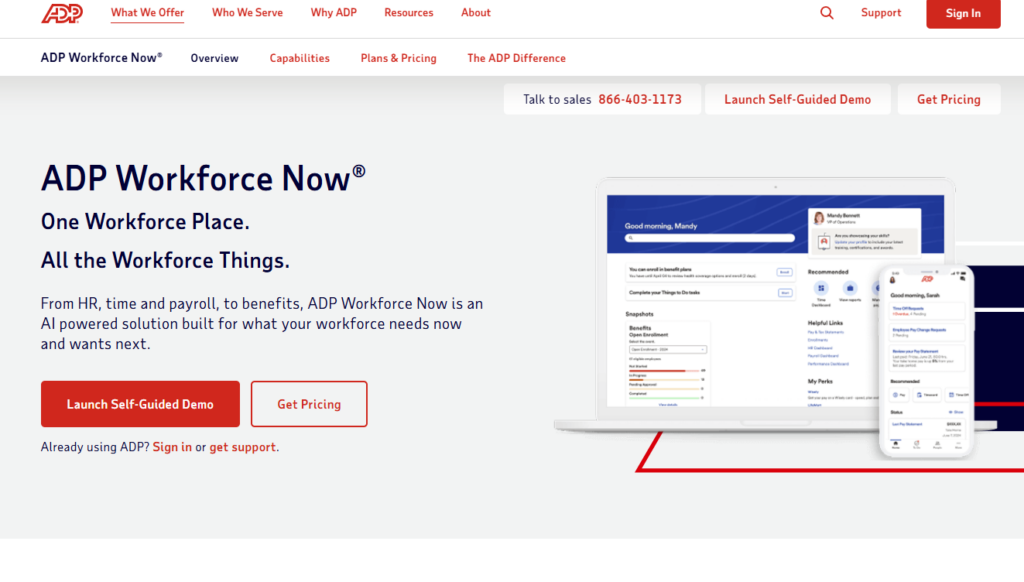Image resolution: width=1024 pixels, height=582 pixels.
Task: Switch to The ADP Difference tab
Action: pos(516,58)
